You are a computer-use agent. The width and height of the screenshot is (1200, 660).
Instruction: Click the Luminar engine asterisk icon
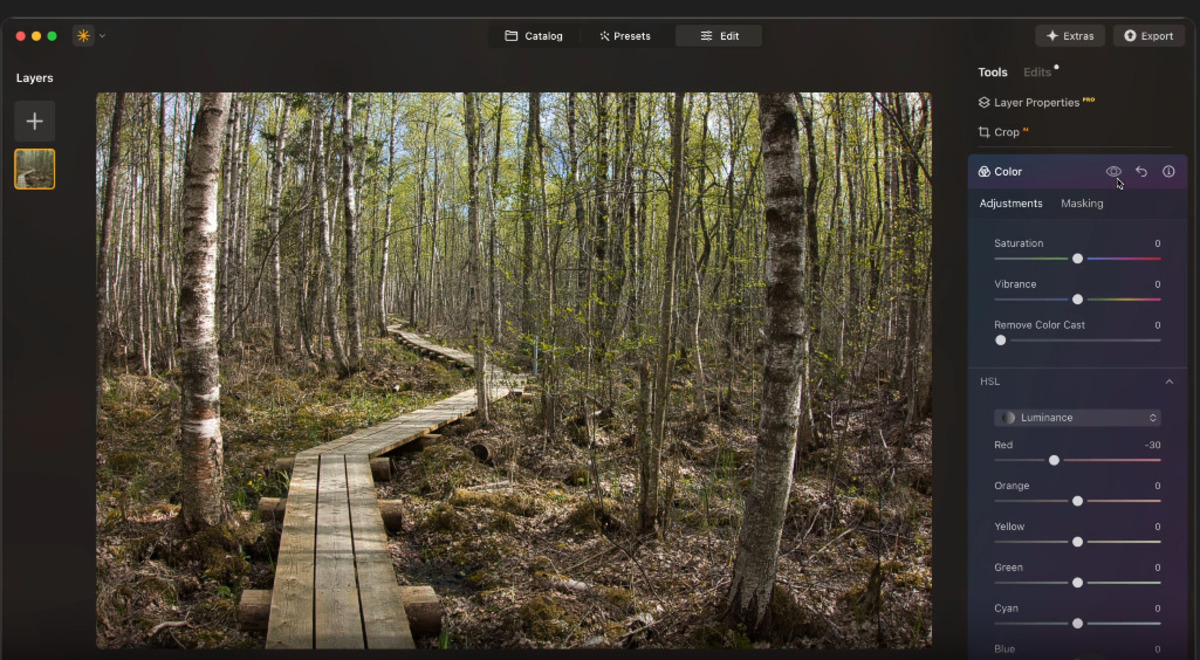[84, 34]
